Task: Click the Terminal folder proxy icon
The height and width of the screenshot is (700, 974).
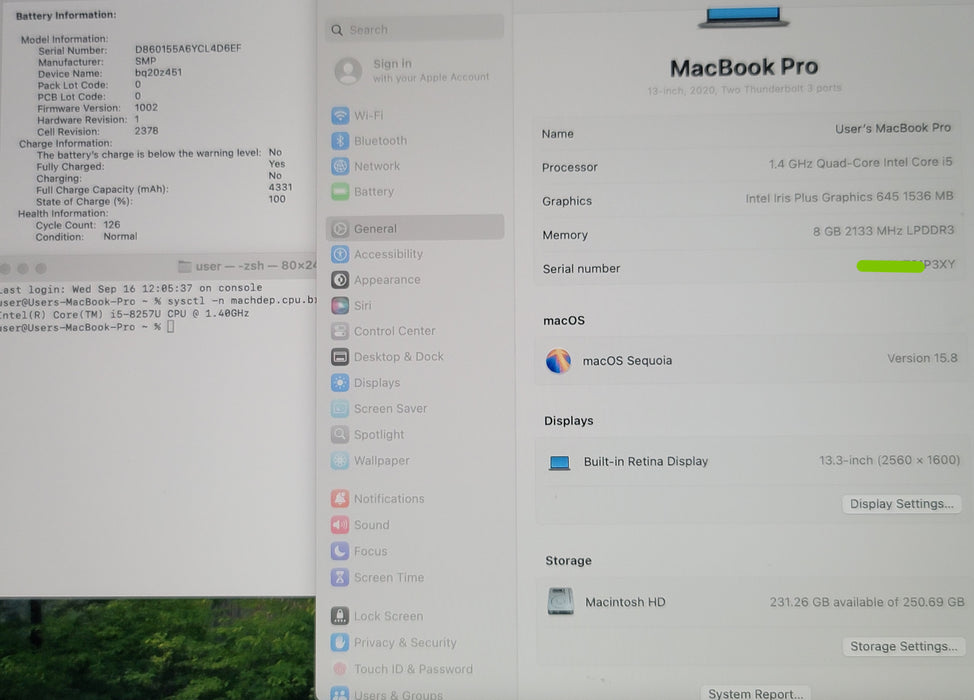Action: (184, 266)
